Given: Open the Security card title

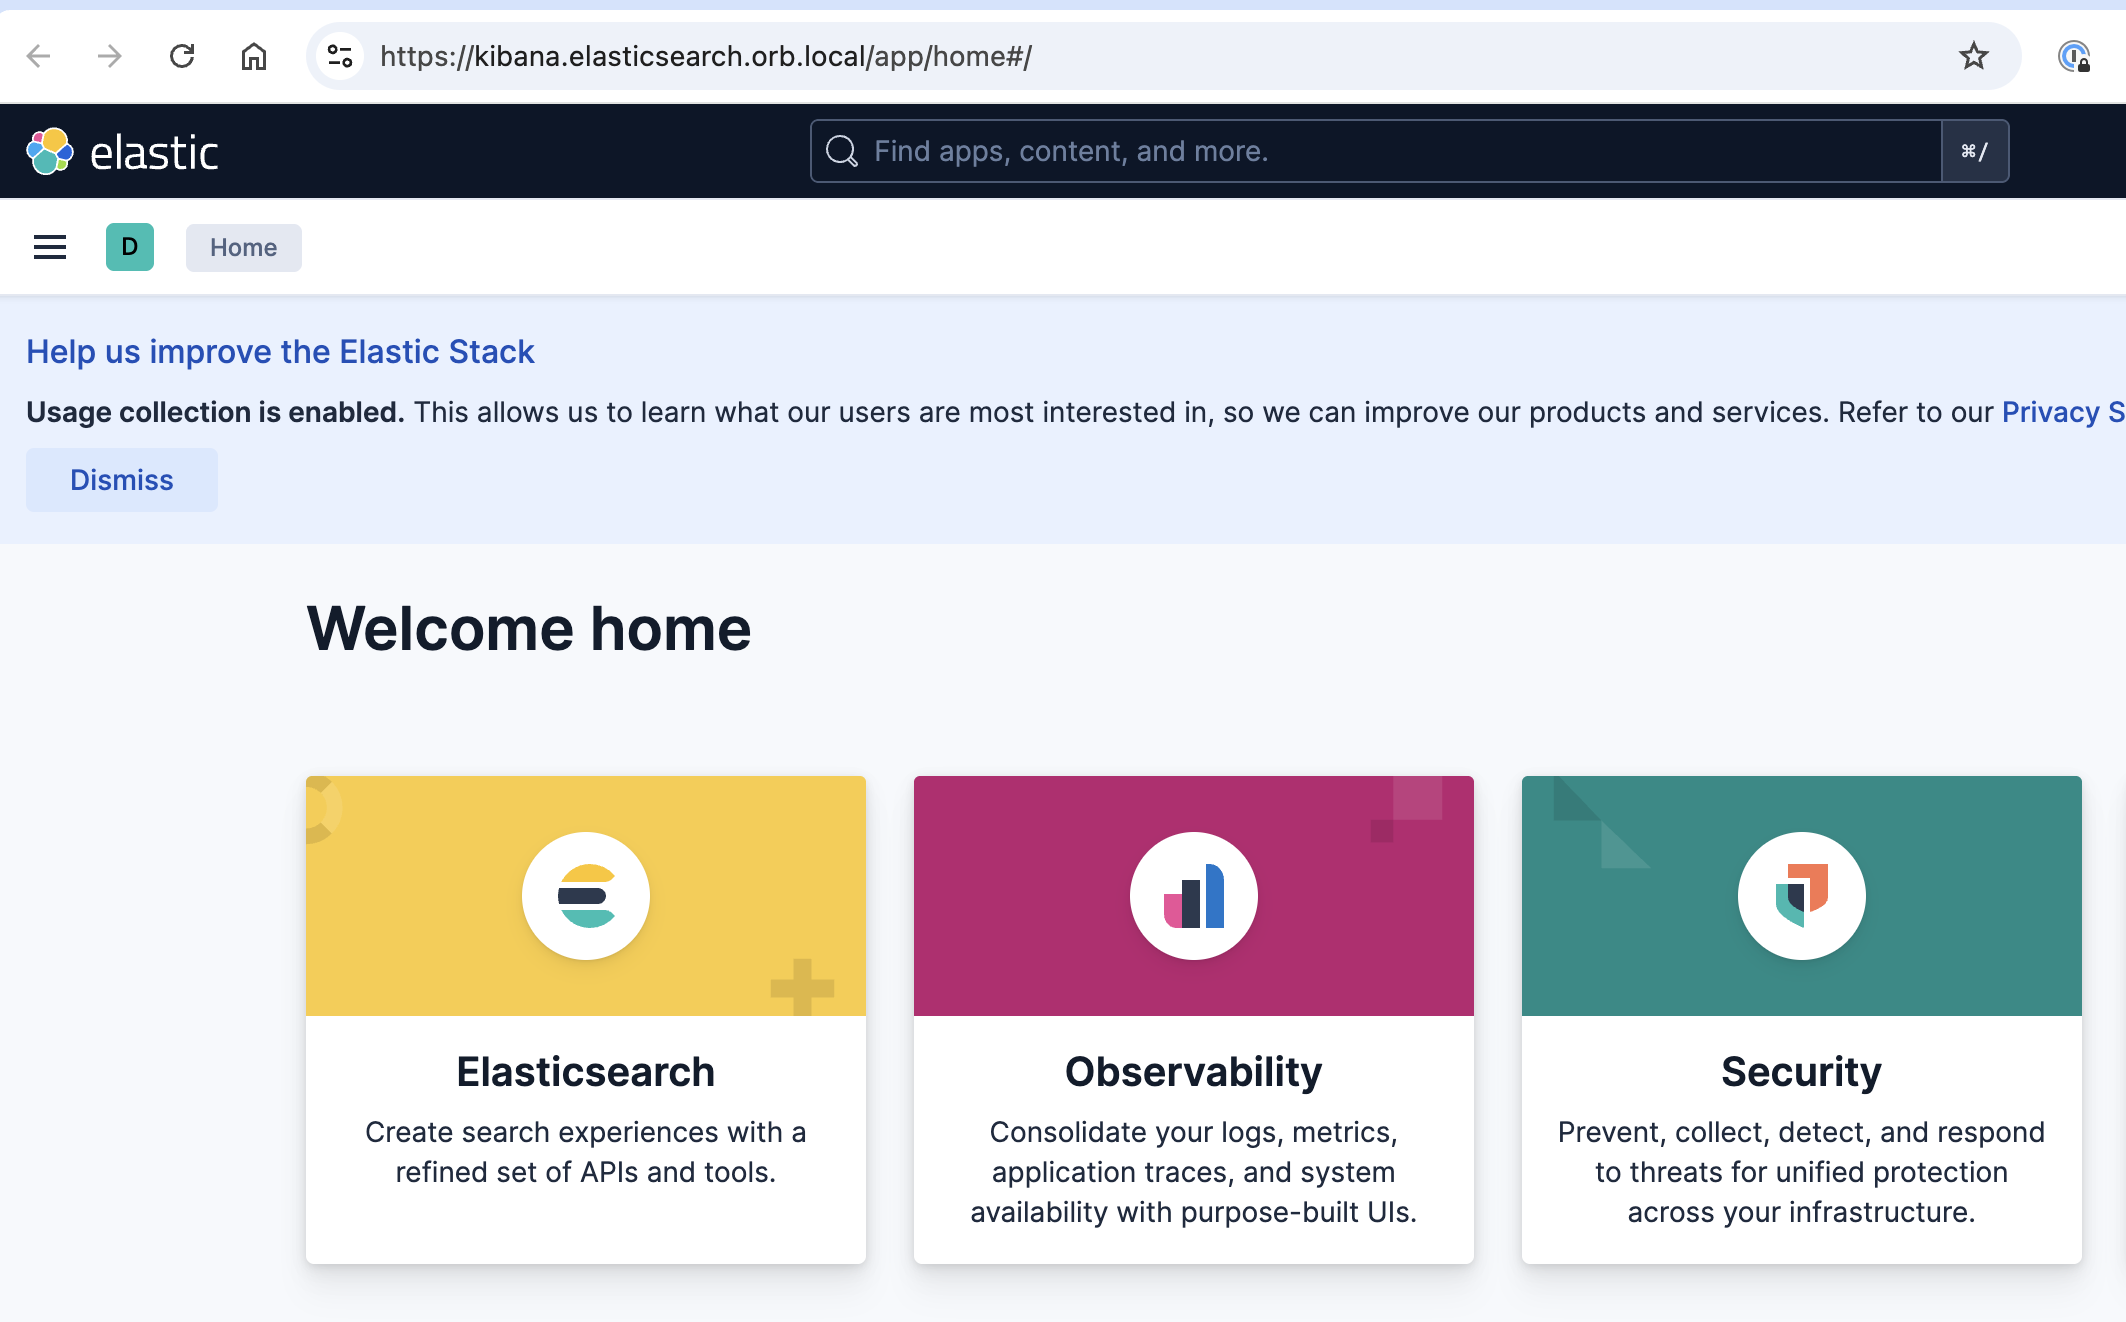Looking at the screenshot, I should (x=1802, y=1072).
